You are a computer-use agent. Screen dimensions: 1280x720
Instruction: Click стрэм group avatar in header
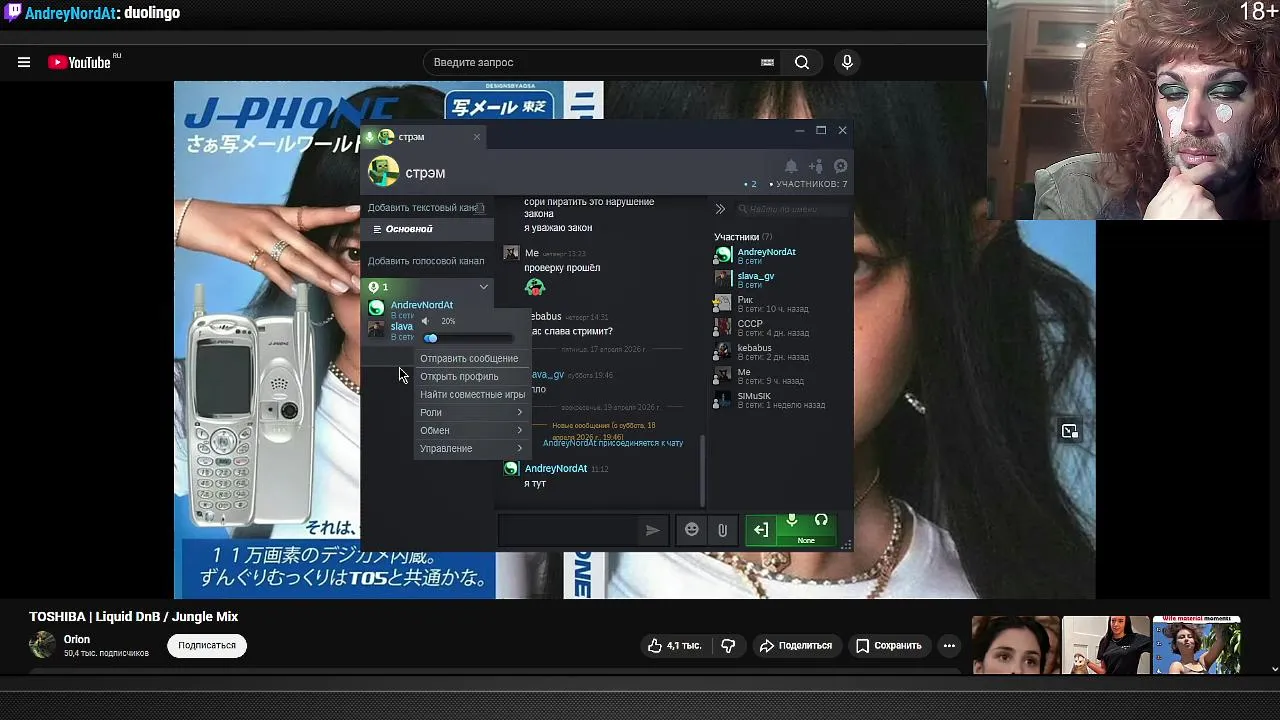[x=384, y=172]
